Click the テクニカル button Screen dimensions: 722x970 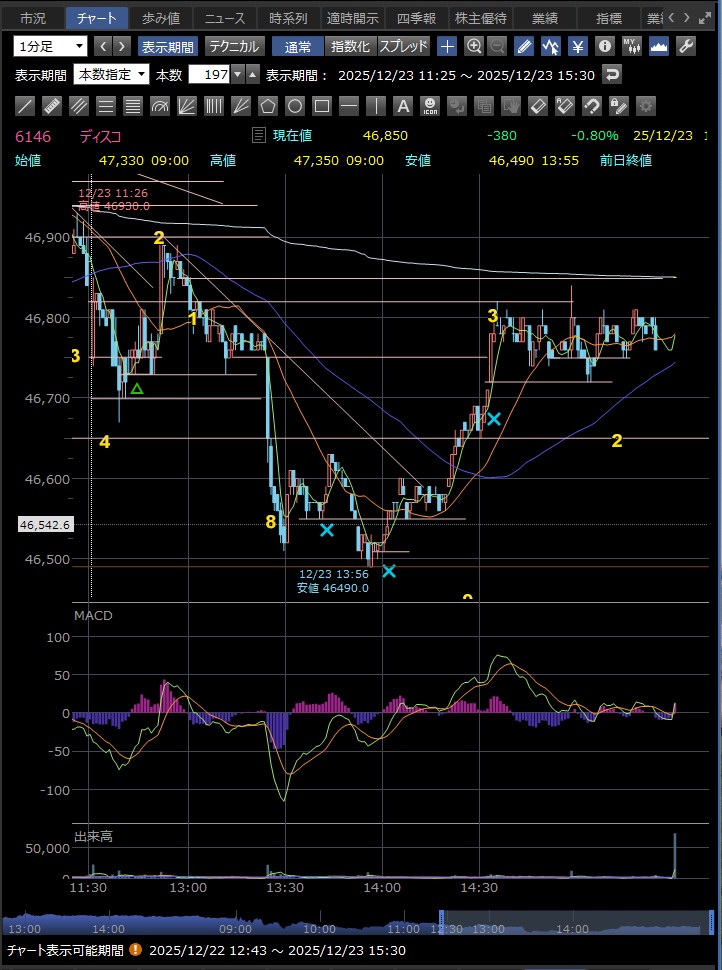234,46
